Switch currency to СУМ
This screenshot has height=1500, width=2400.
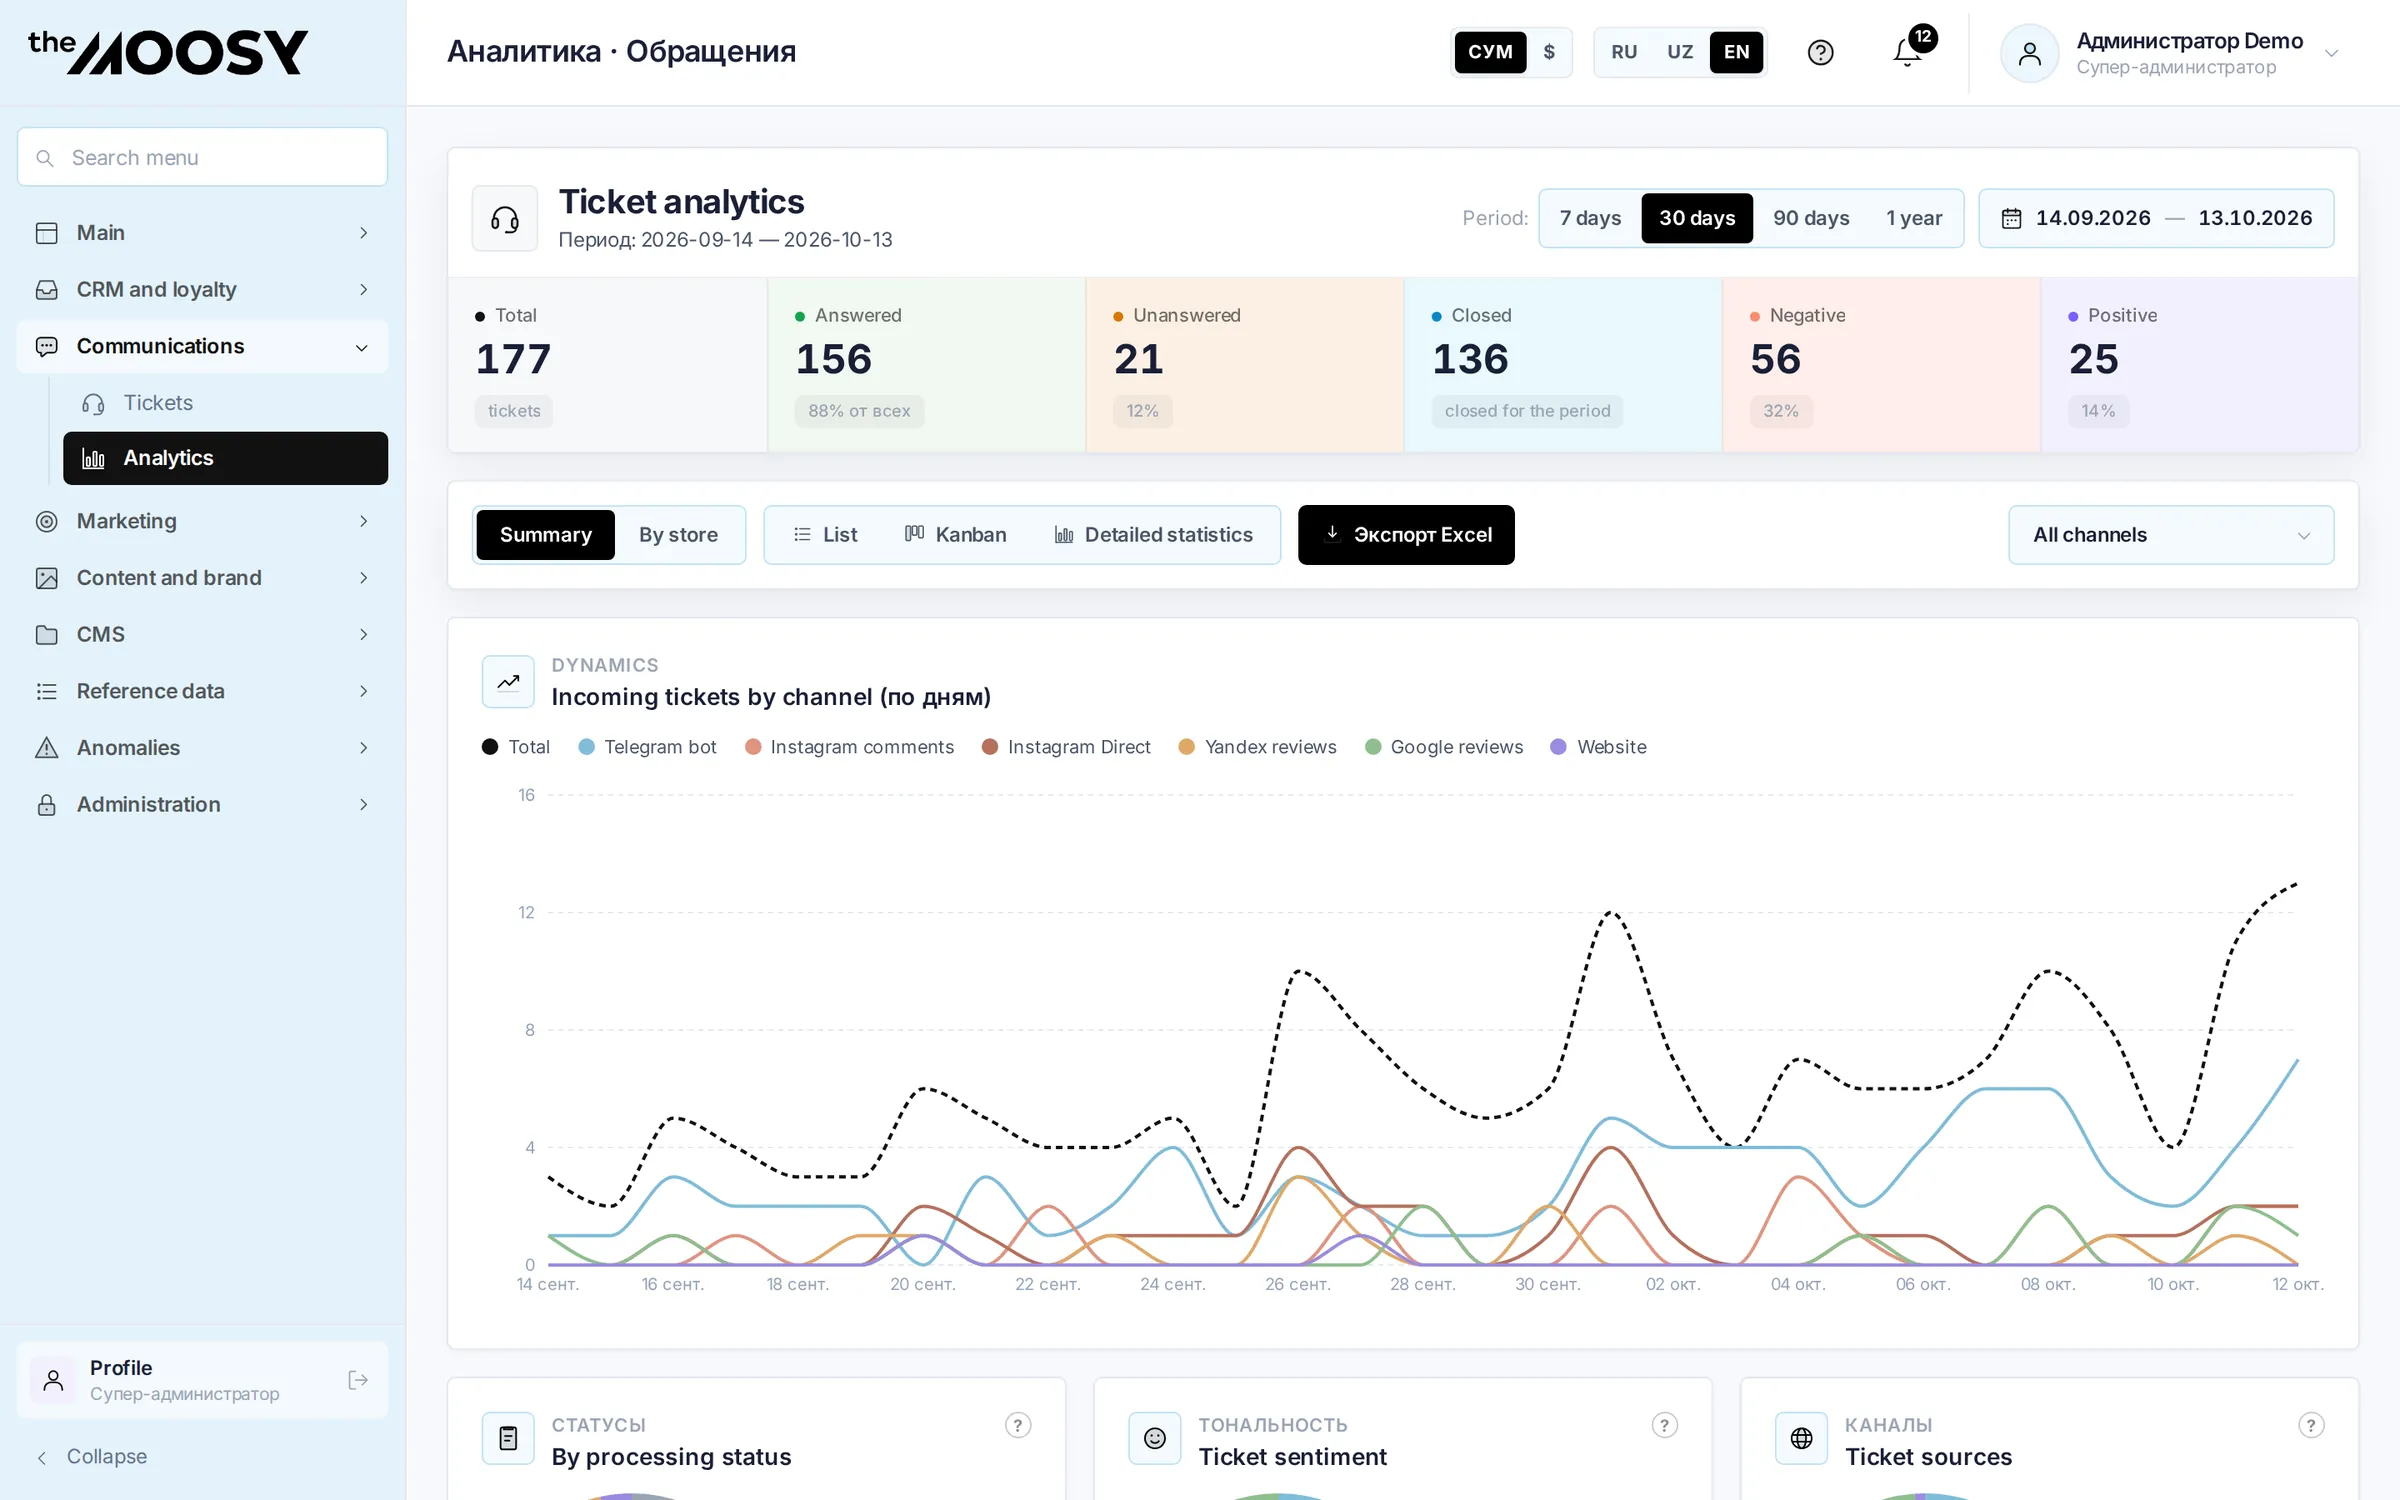coord(1490,52)
